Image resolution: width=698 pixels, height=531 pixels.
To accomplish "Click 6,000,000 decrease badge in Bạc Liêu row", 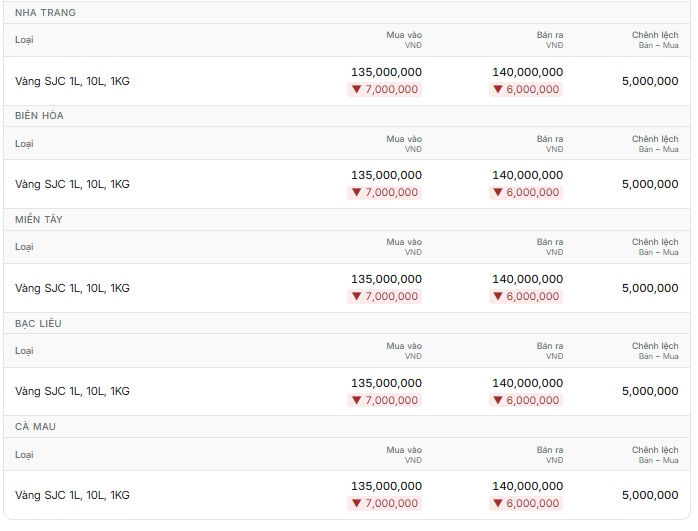I will click(526, 400).
